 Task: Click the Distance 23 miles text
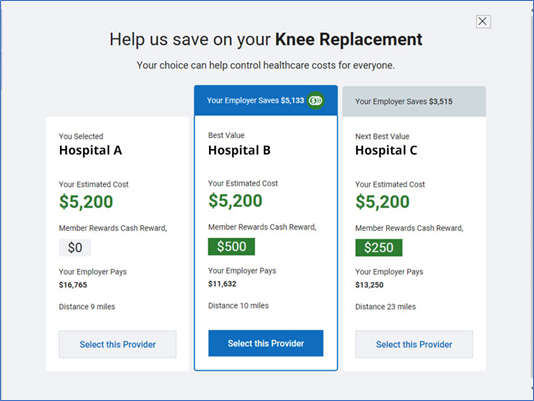[386, 307]
